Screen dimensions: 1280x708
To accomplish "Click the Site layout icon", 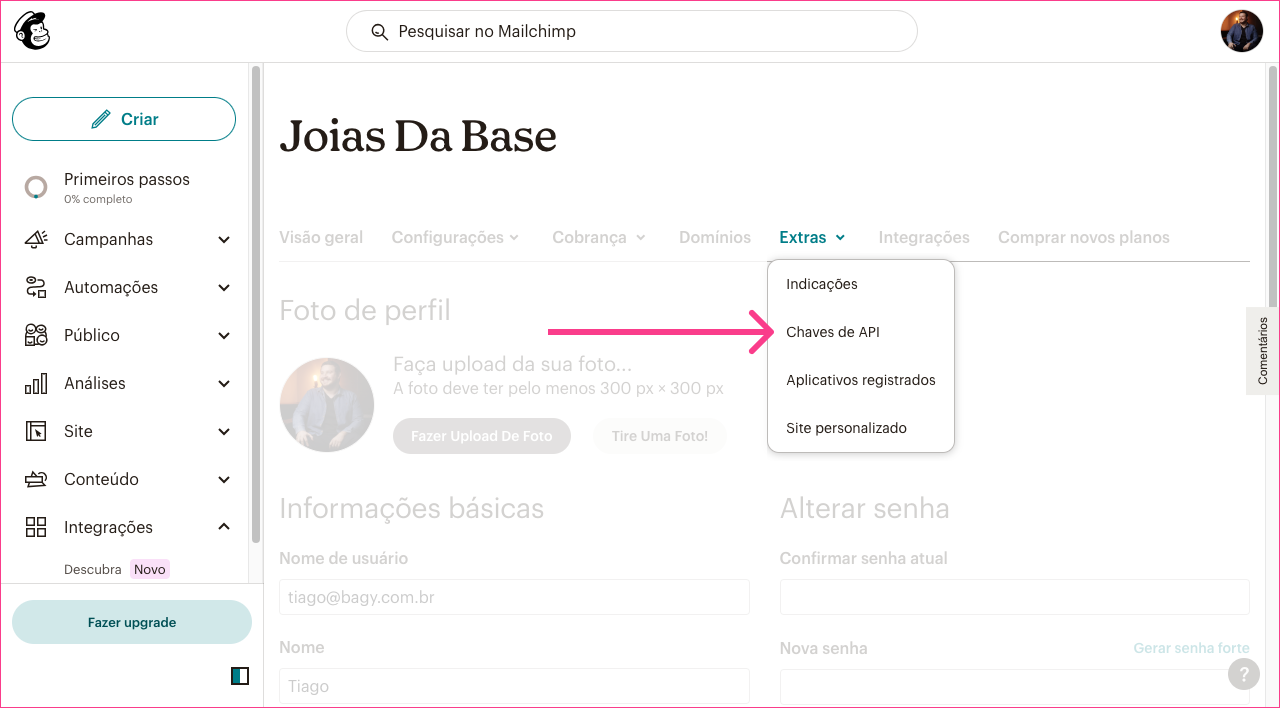I will pos(36,431).
